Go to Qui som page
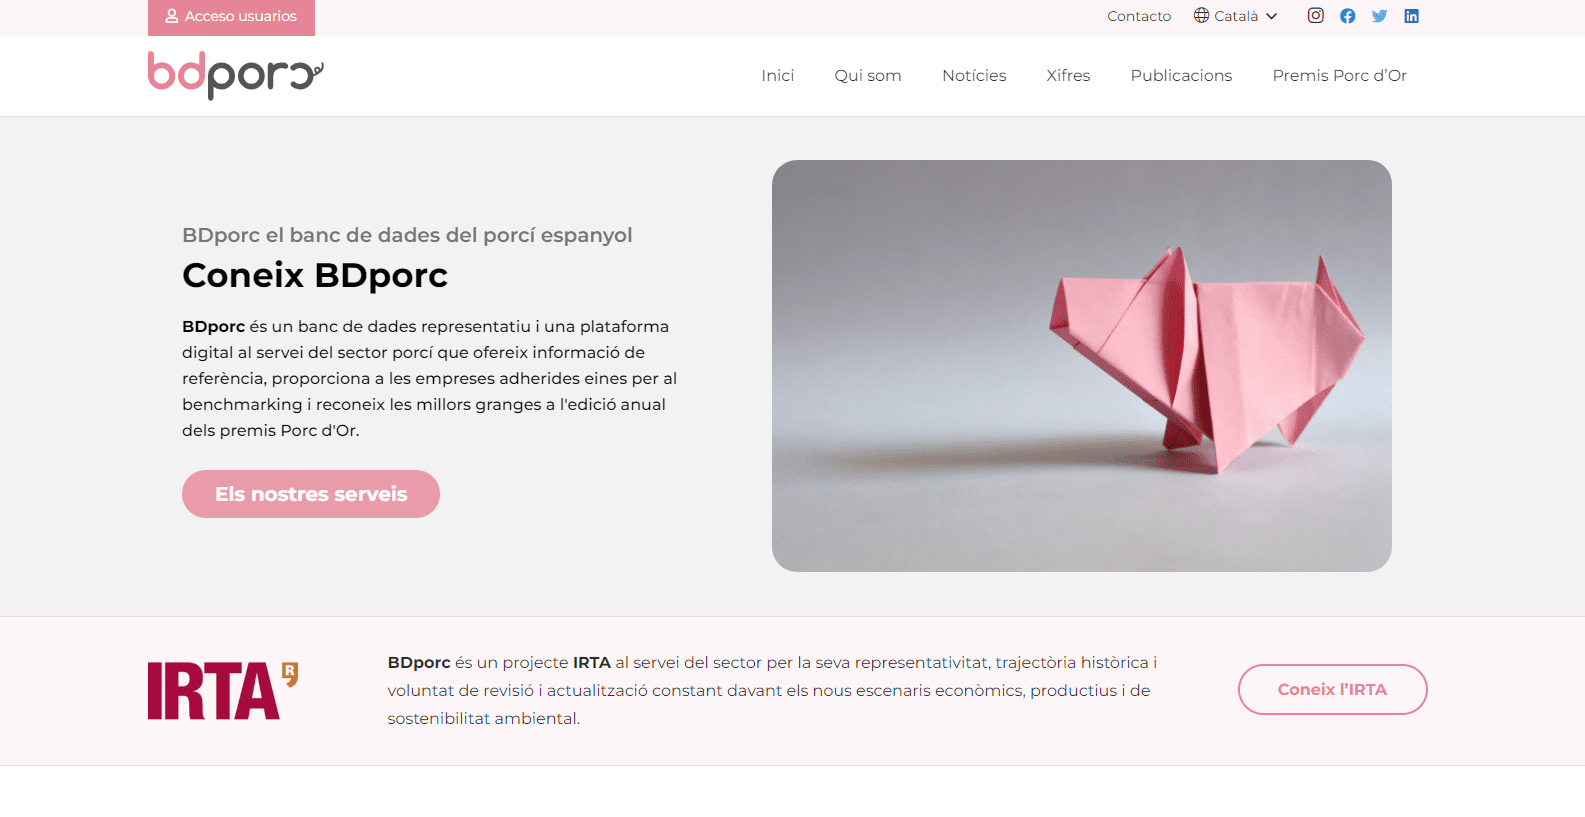The width and height of the screenshot is (1585, 817). 868,76
